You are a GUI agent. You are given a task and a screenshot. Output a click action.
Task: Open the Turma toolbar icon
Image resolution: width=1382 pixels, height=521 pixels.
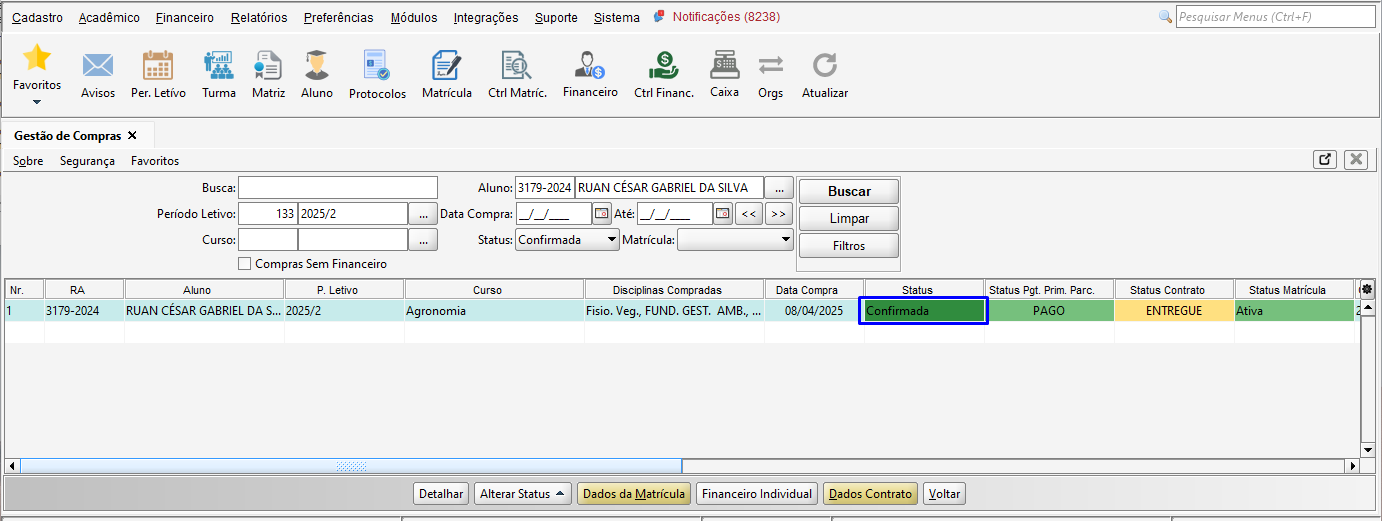pyautogui.click(x=218, y=66)
